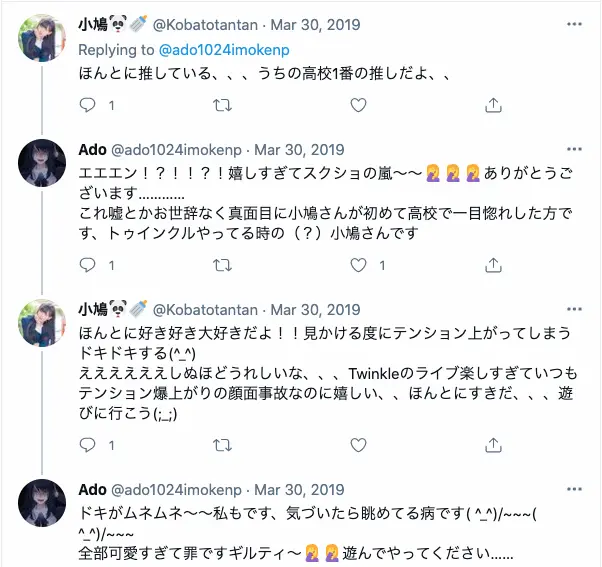Open more menu on 小鳩's second tweet
Image resolution: width=602 pixels, height=567 pixels.
tap(570, 310)
